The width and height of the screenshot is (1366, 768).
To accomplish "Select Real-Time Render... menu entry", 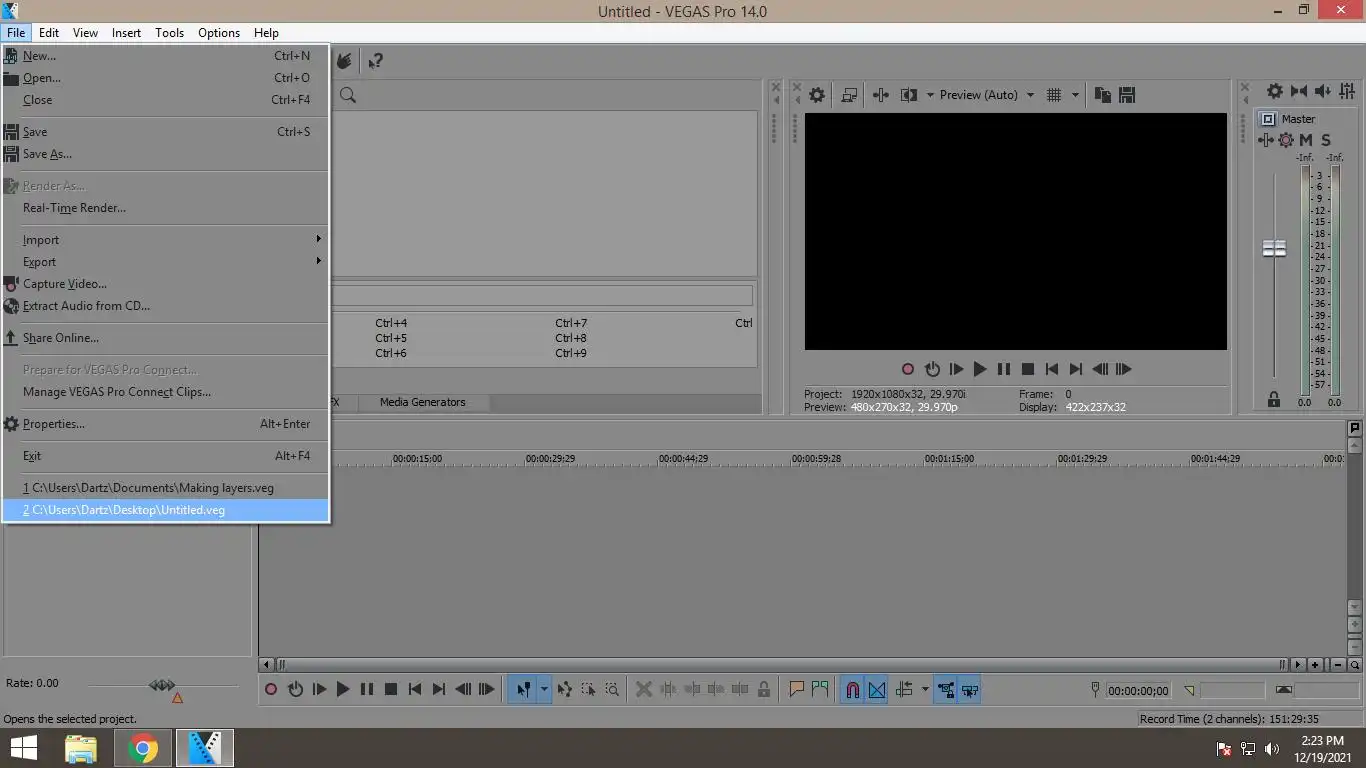I will 165,208.
